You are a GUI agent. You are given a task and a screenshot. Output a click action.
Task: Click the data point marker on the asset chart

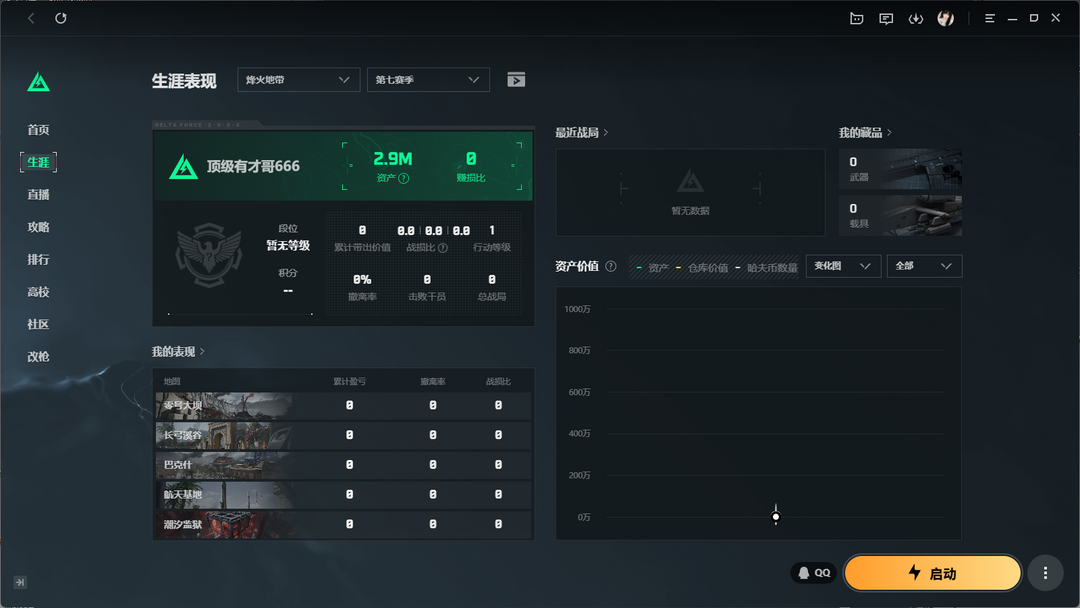tap(776, 516)
